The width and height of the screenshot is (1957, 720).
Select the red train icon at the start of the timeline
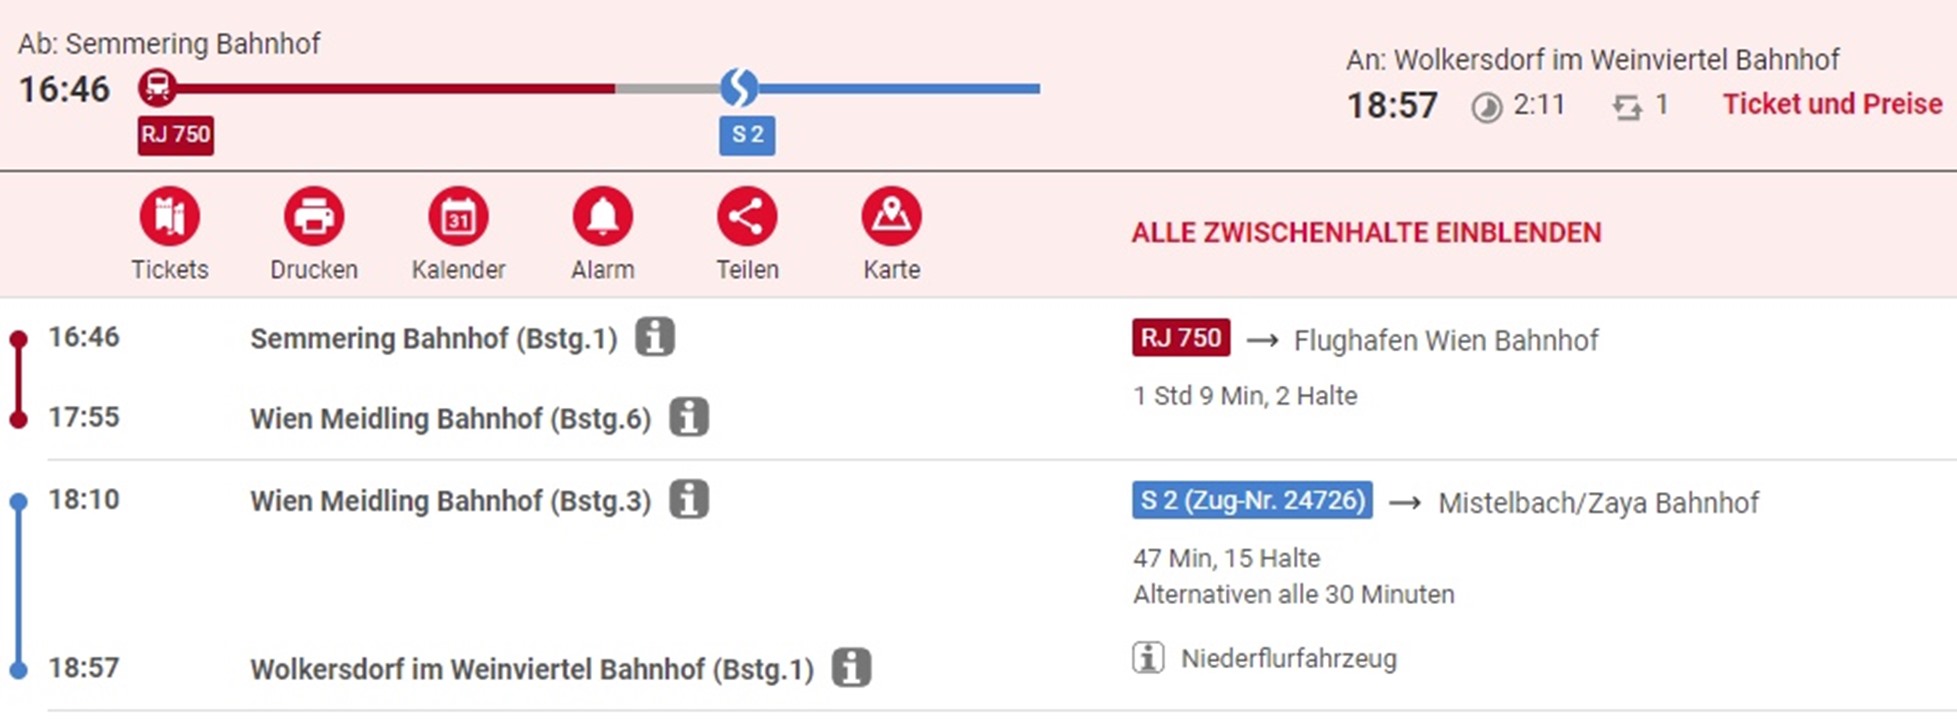tap(157, 88)
